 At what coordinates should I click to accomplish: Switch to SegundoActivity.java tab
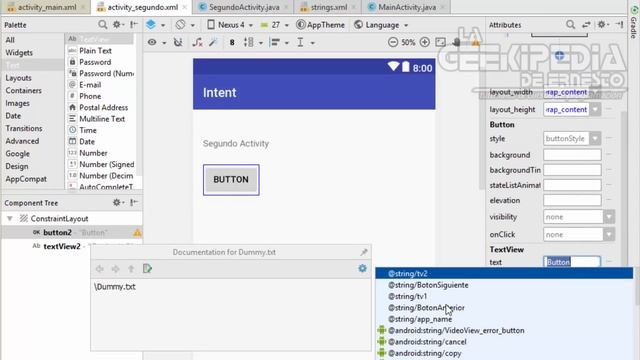pos(244,7)
